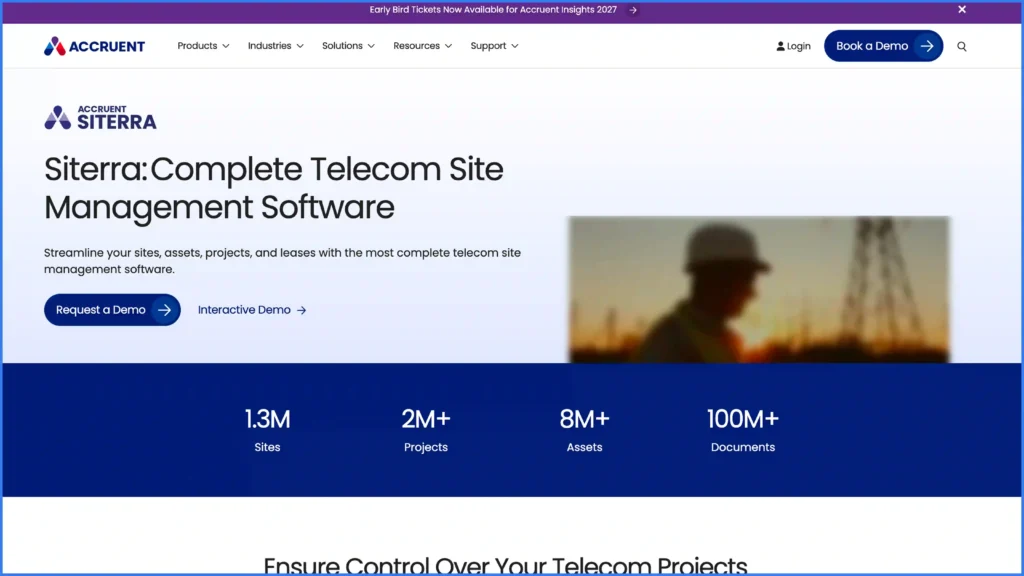Expand the Resources dropdown menu
Viewport: 1024px width, 576px height.
point(422,46)
